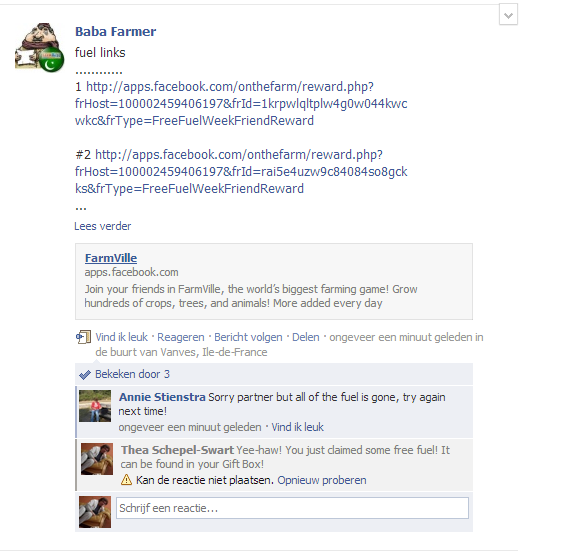Click the Bekeken door 3 checkmark icon
Screen dimensions: 562x553
pos(85,375)
